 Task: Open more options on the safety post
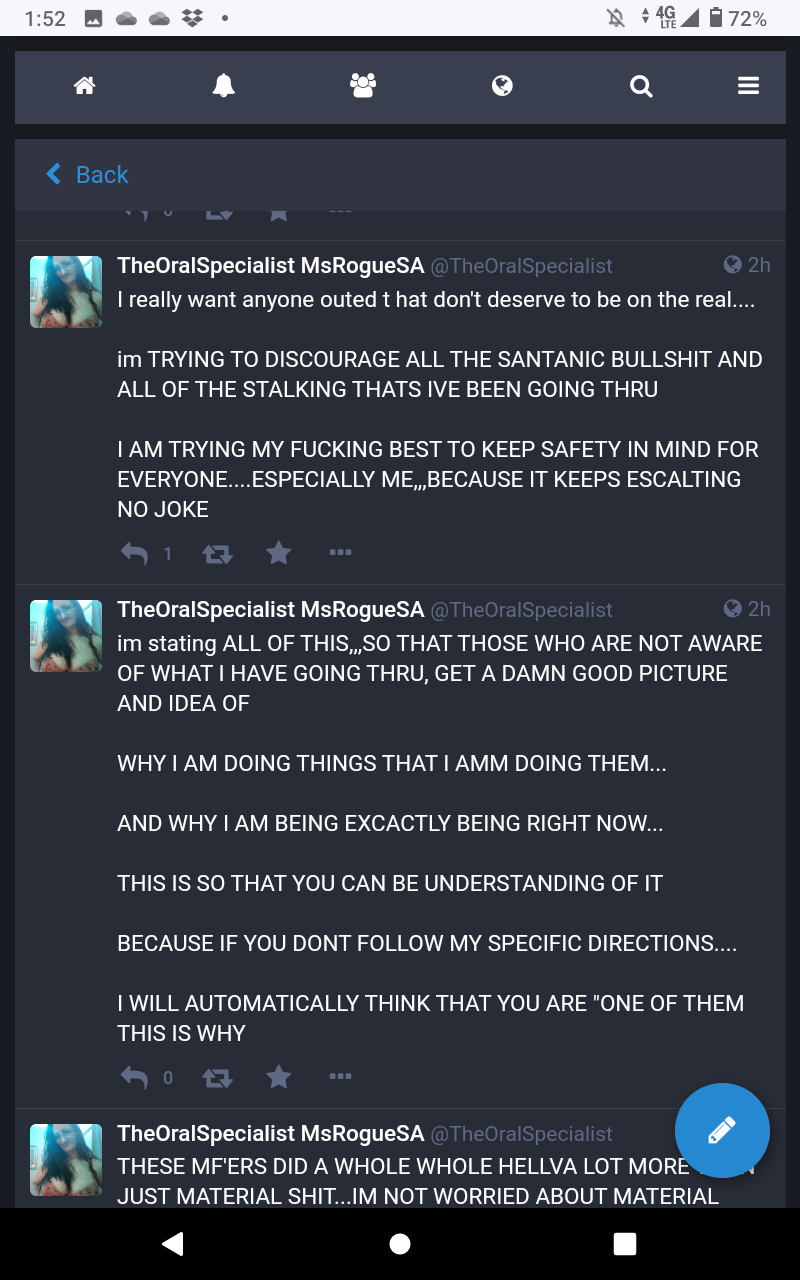tap(340, 553)
